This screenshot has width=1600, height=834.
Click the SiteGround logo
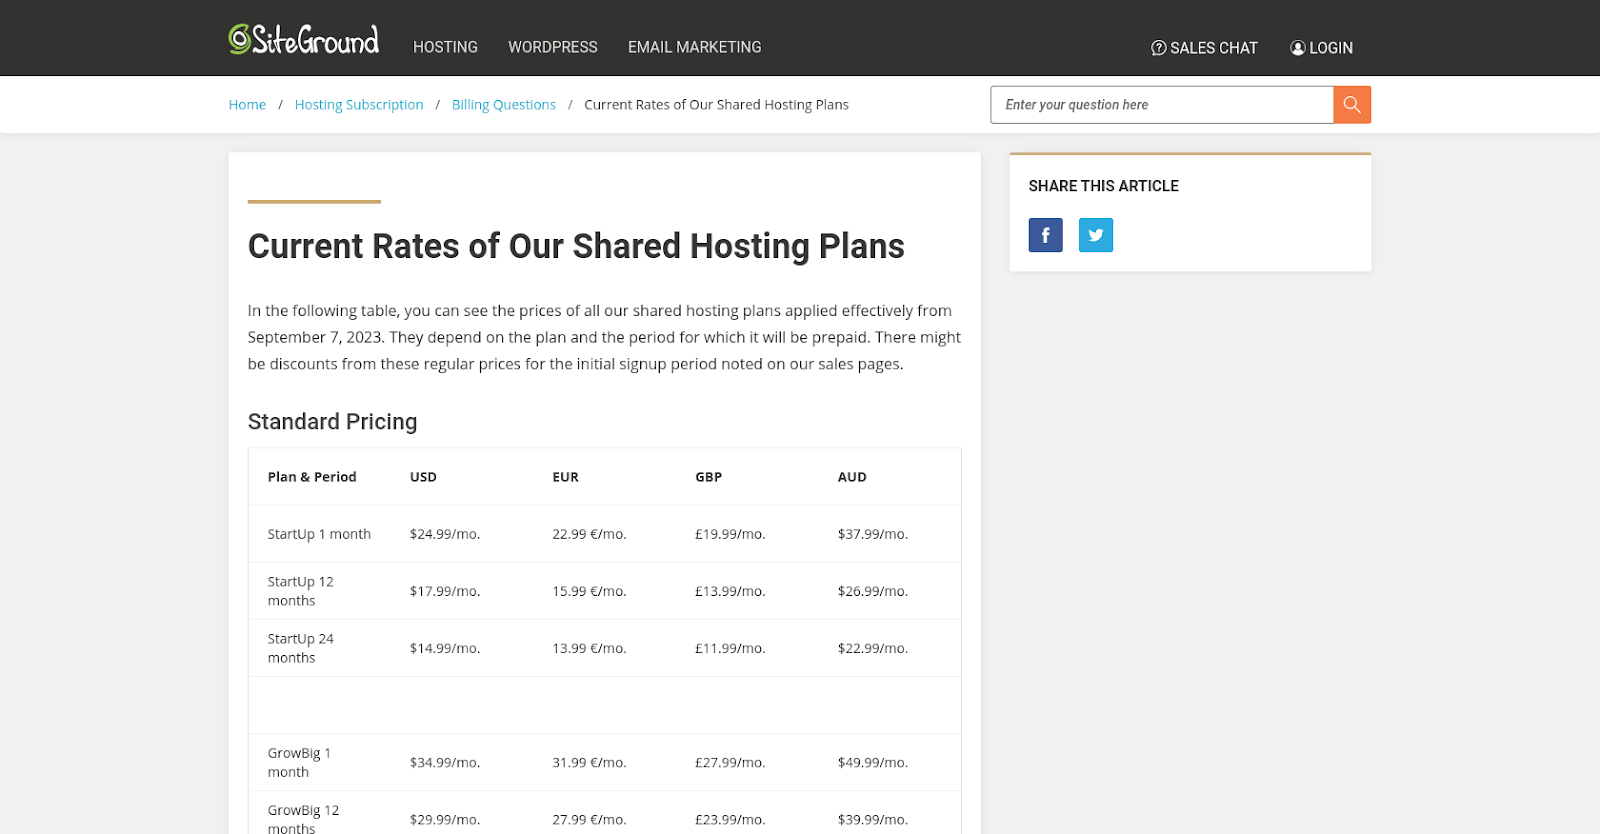point(304,39)
